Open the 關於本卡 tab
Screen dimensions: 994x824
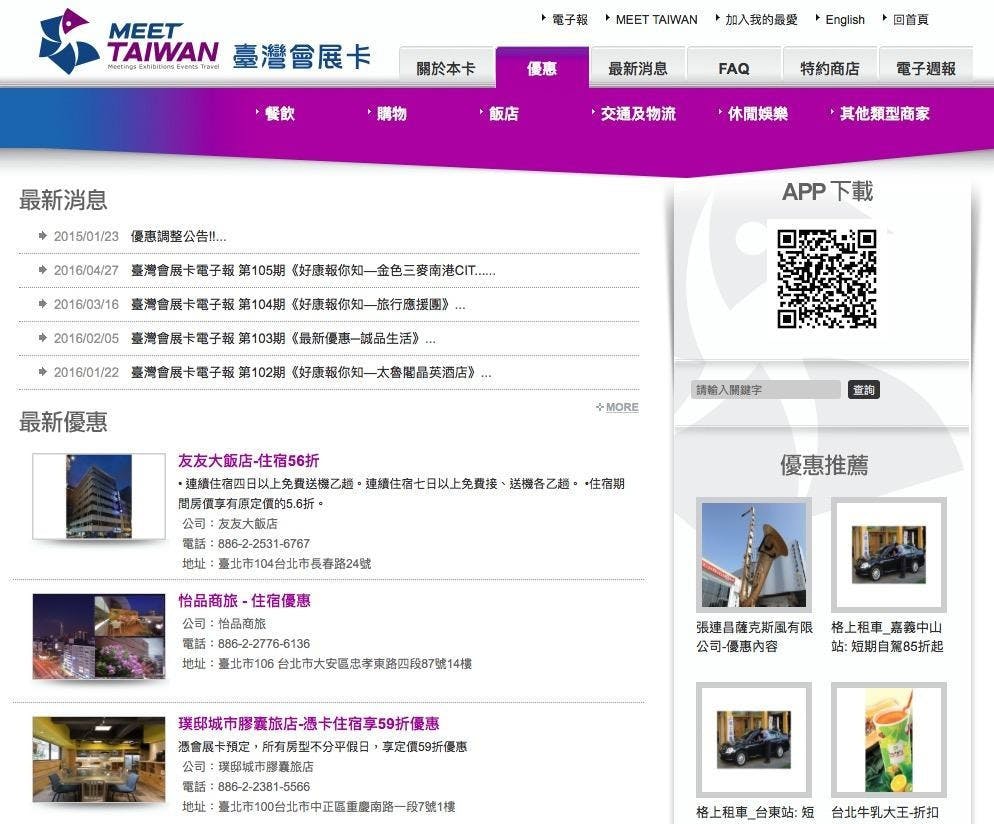[x=446, y=67]
